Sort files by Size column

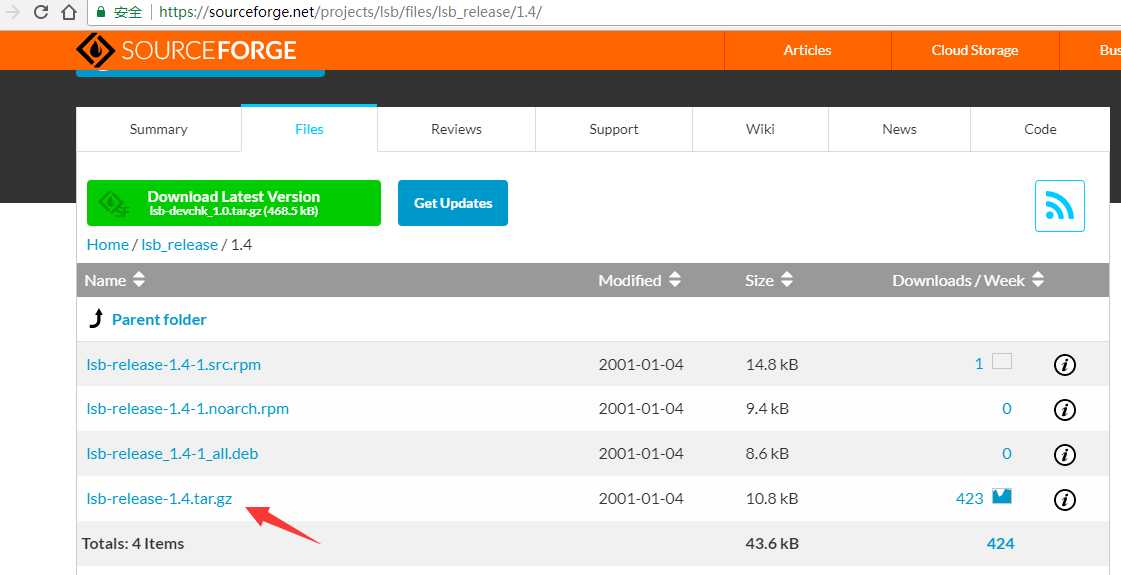tap(769, 280)
